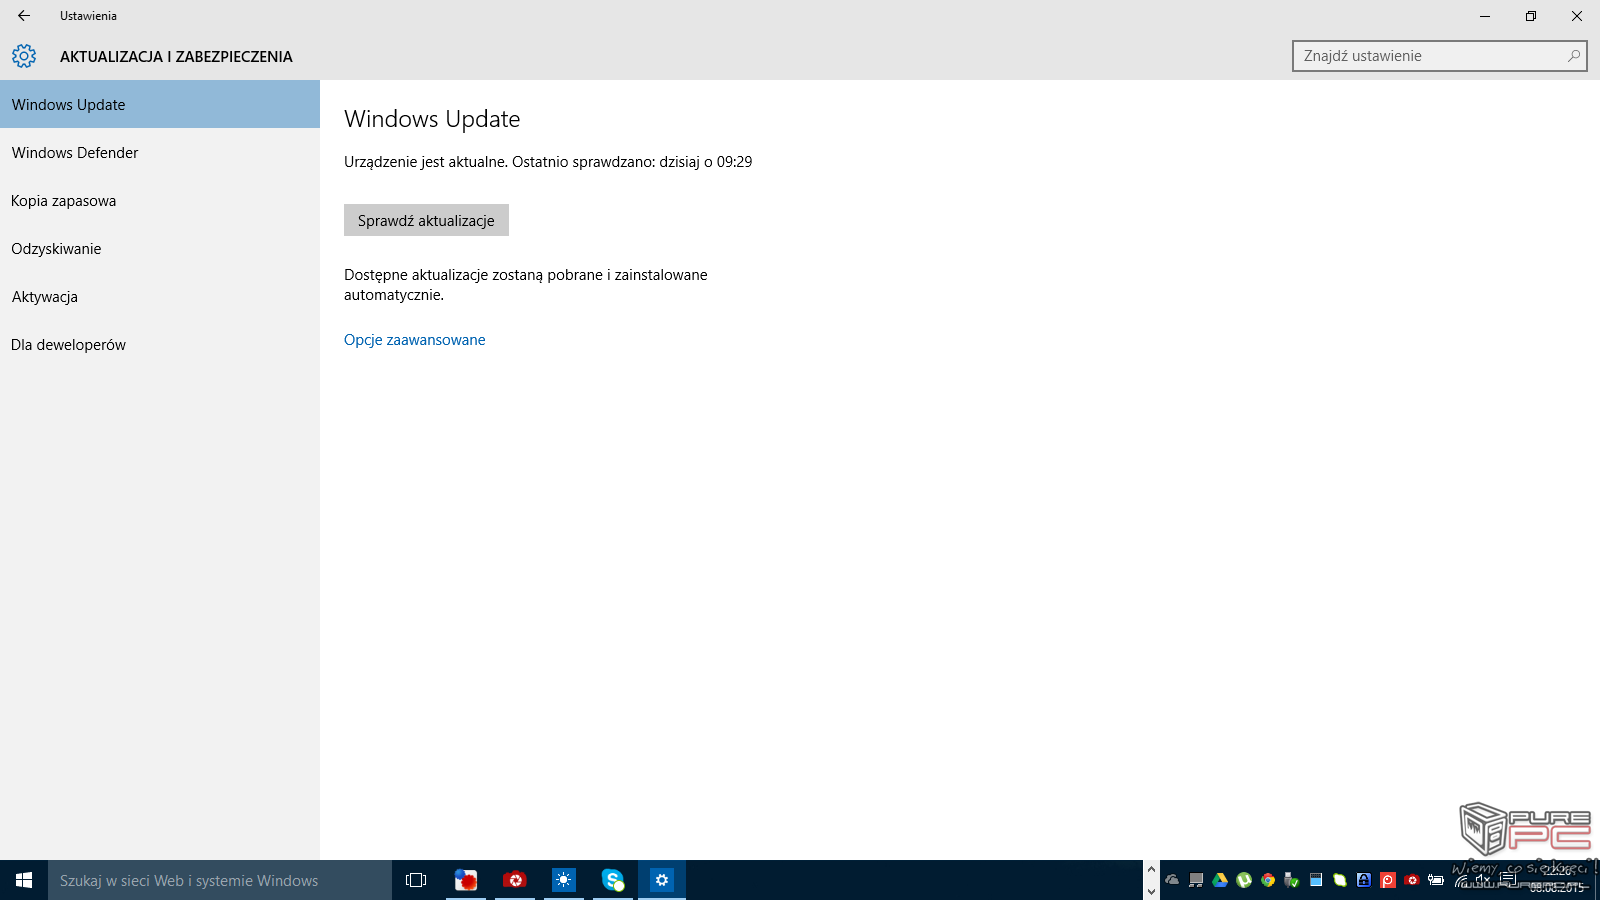Click the search magnifier icon
Screen dimensions: 1600x900
tap(1574, 56)
